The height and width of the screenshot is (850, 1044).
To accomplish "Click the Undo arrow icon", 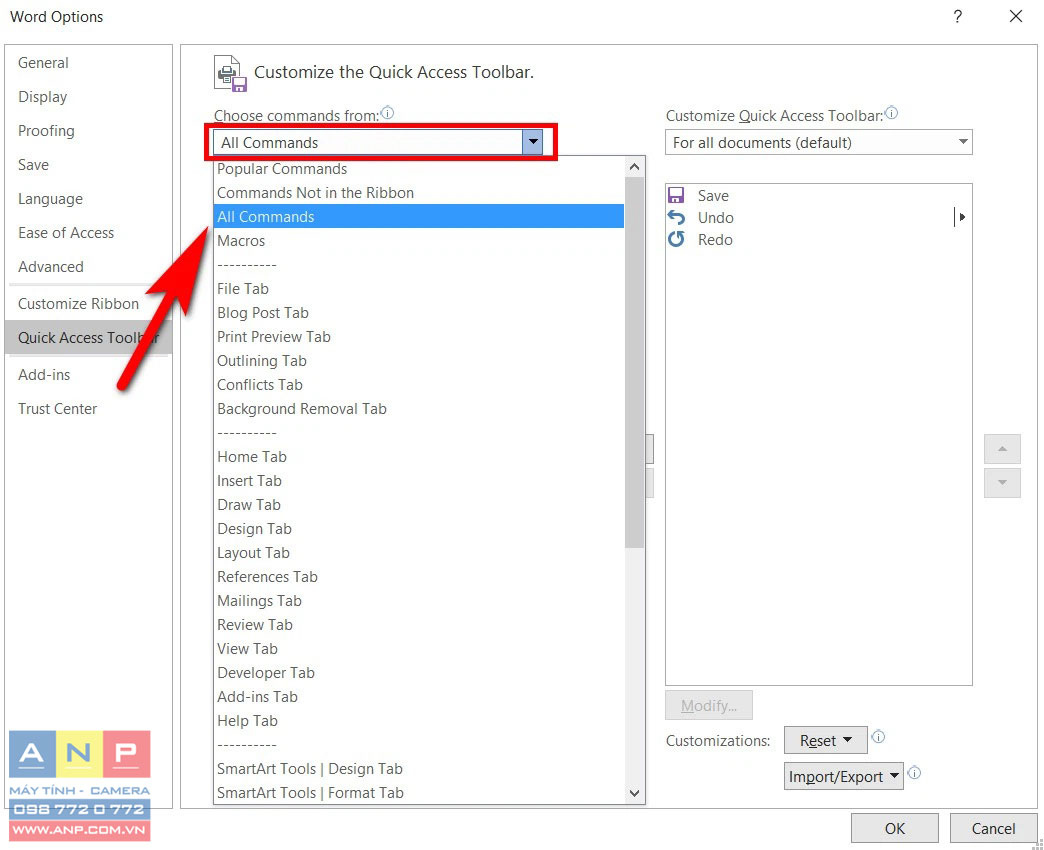I will (676, 217).
